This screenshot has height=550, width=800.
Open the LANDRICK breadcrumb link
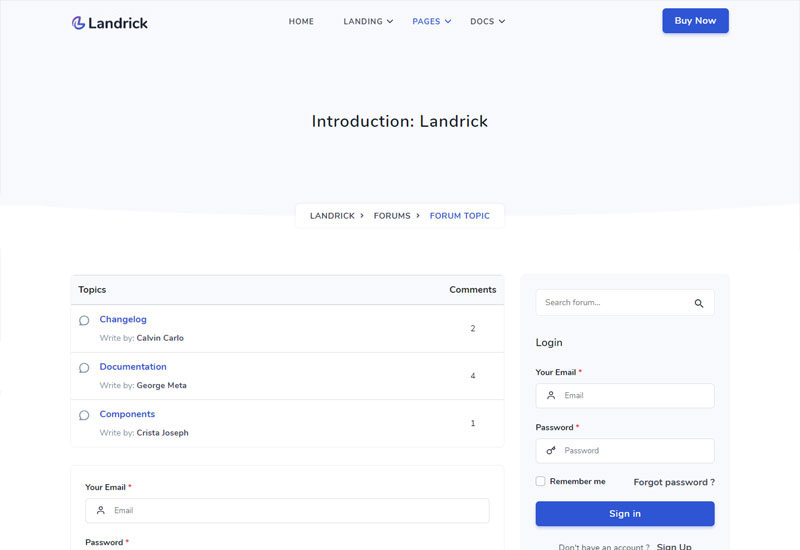(332, 216)
